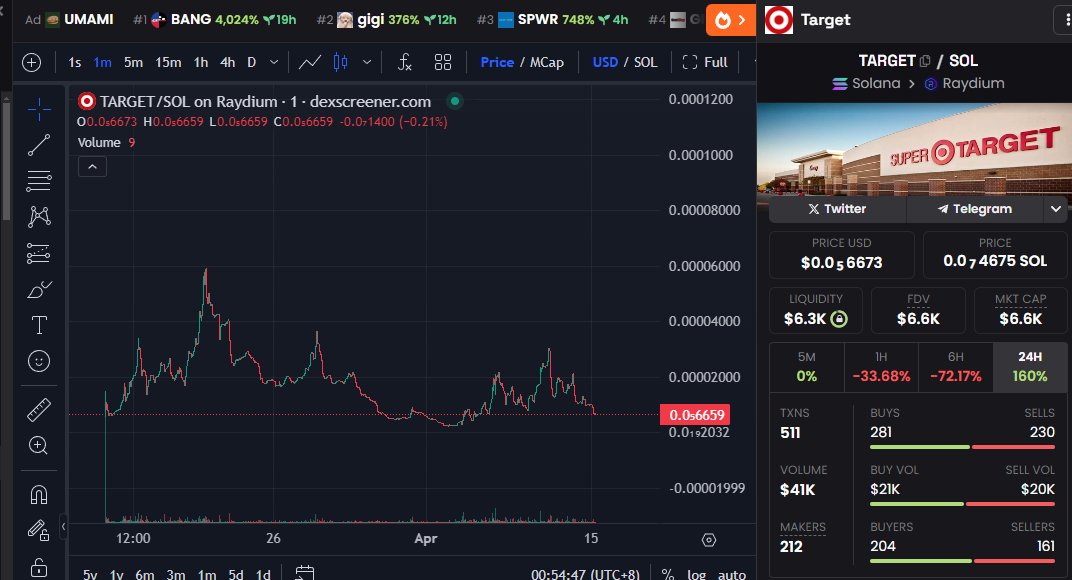The image size is (1072, 580).
Task: Set chart range to 6m
Action: click(x=144, y=575)
